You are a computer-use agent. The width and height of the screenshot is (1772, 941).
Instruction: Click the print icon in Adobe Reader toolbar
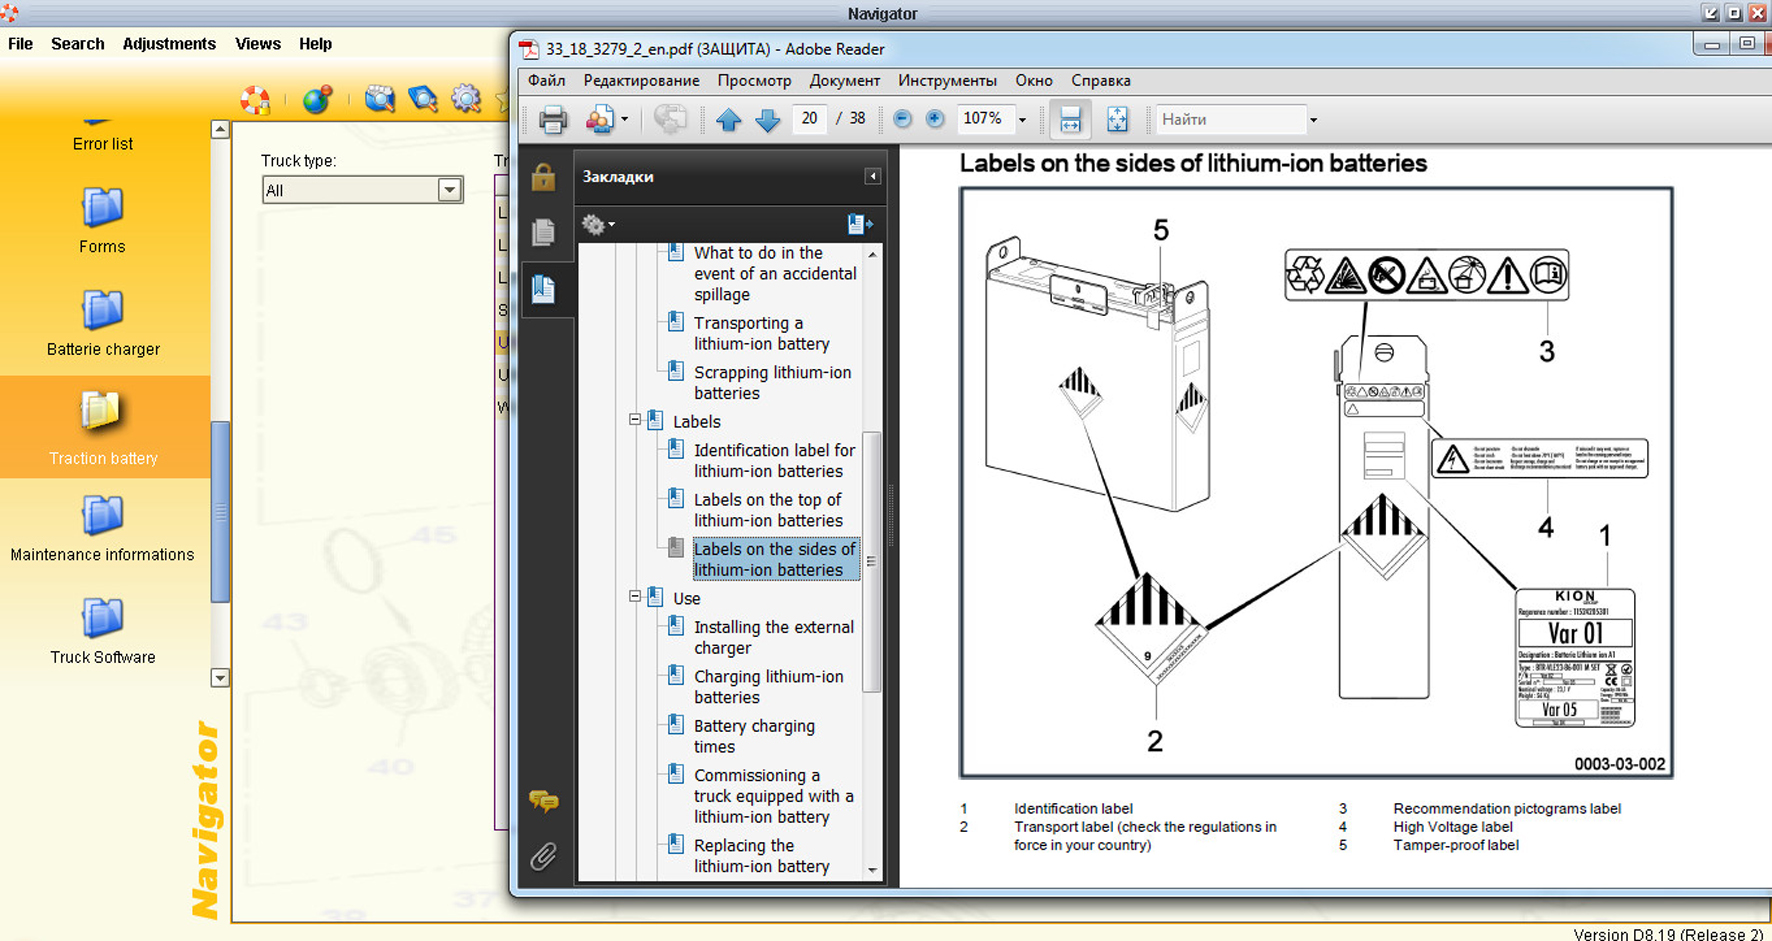click(x=552, y=120)
